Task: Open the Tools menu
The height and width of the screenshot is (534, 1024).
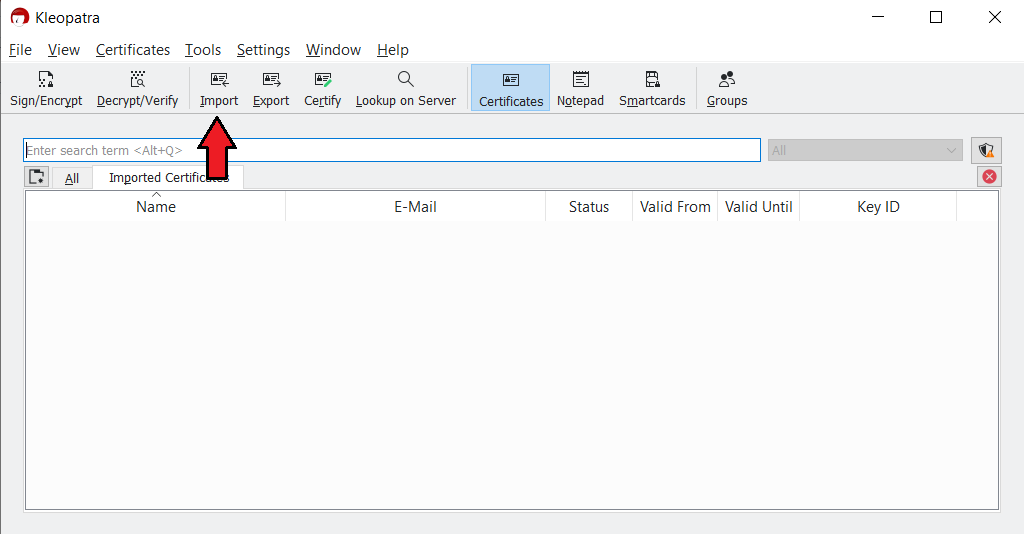Action: (x=202, y=50)
